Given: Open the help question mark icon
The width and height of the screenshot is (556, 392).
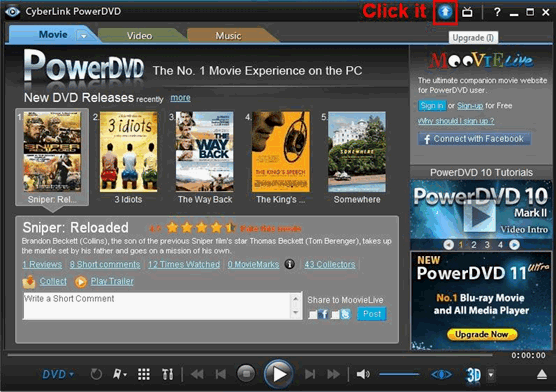Looking at the screenshot, I should [497, 12].
